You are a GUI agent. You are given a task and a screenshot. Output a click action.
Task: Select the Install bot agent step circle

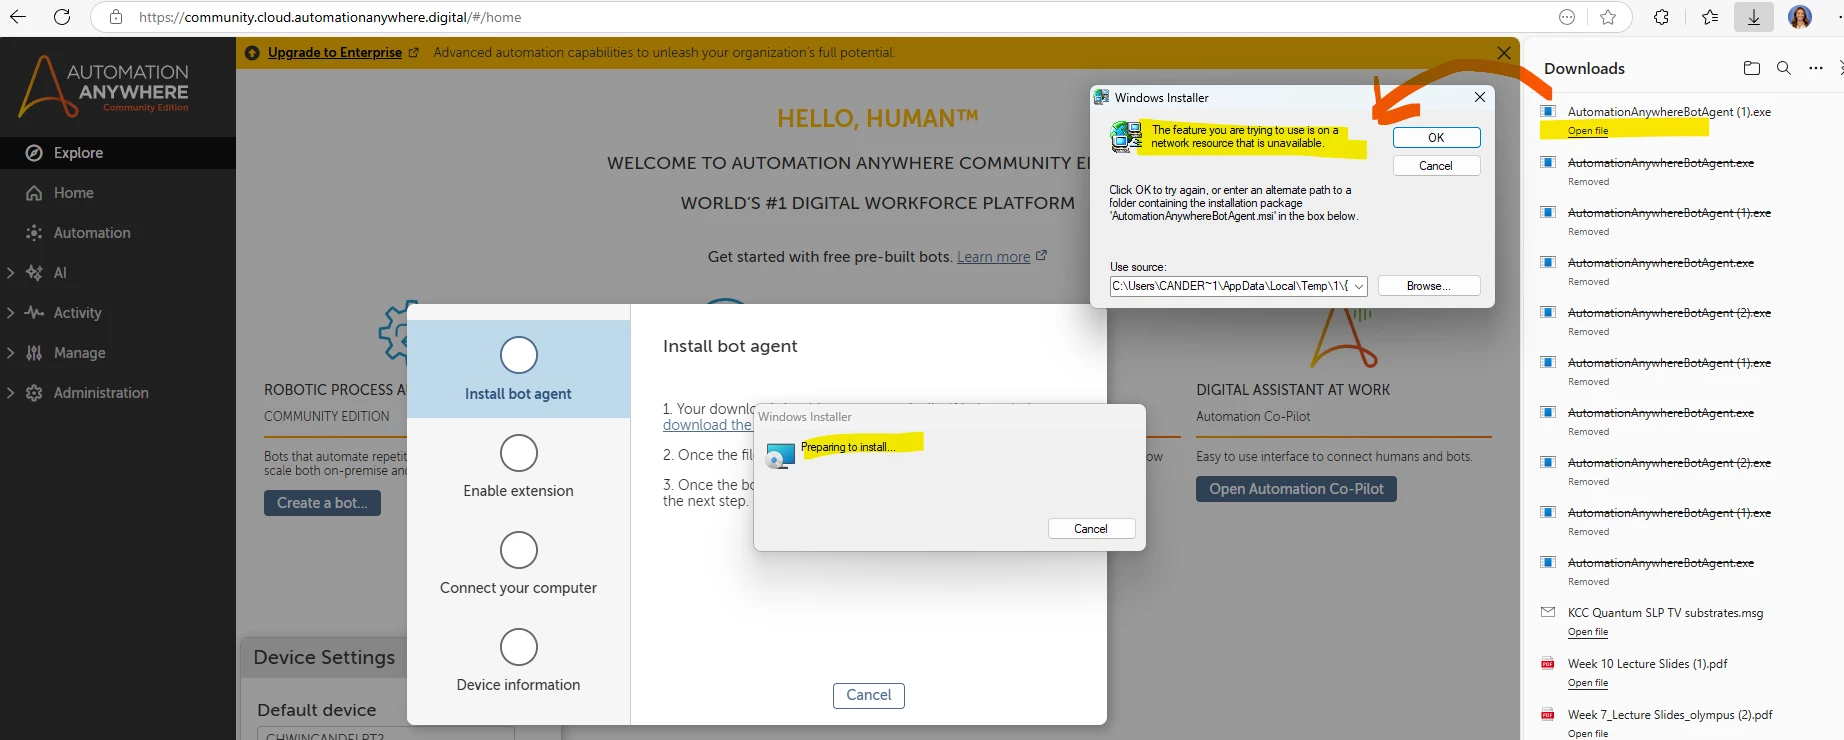pos(519,355)
